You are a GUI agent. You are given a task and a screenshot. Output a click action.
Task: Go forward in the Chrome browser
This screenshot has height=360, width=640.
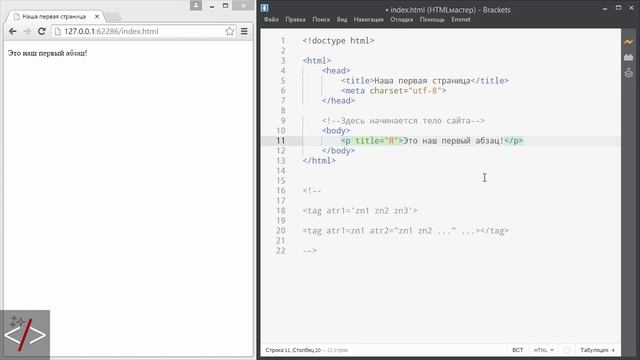tap(27, 31)
